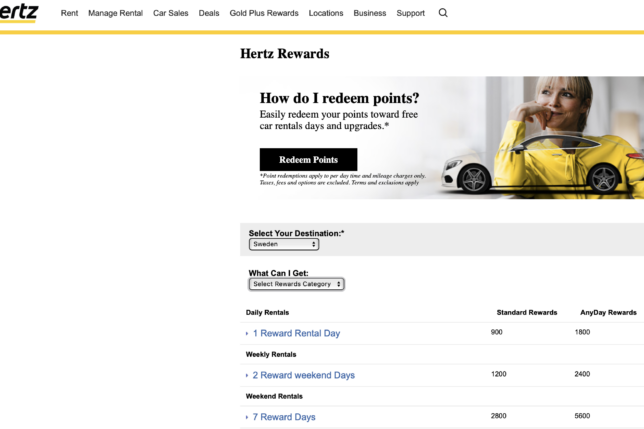Click the Daily Rentals section header
The width and height of the screenshot is (644, 429).
(x=267, y=312)
